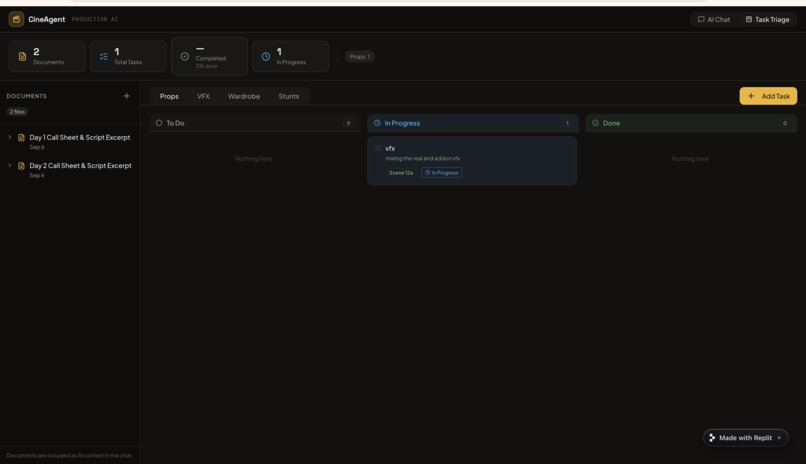Screen dimensions: 806x464
Task: Switch to the Wardrobe tab
Action: pyautogui.click(x=244, y=96)
